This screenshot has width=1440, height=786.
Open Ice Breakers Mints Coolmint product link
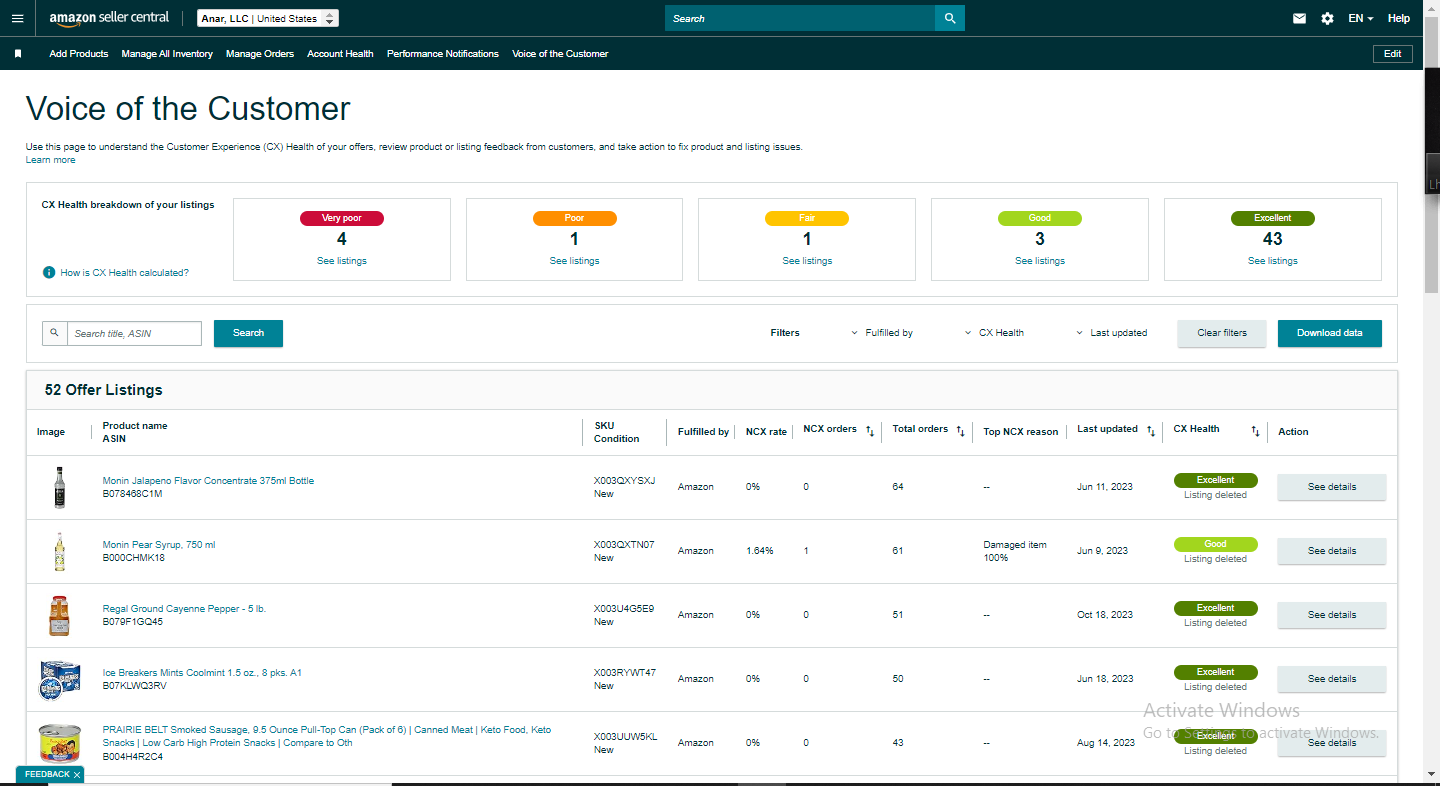click(x=202, y=673)
